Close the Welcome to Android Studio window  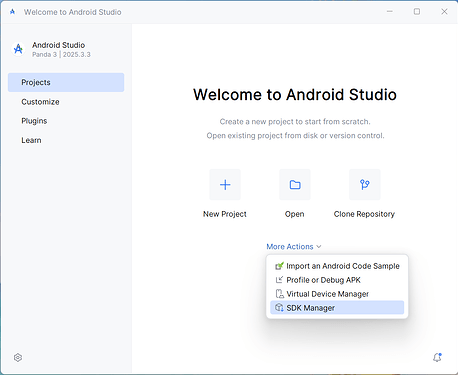(444, 12)
